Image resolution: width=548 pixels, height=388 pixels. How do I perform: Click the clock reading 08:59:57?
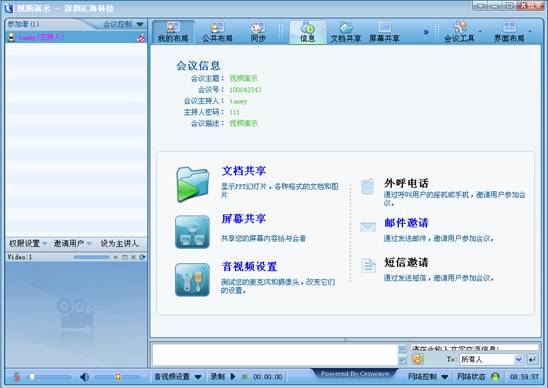524,377
